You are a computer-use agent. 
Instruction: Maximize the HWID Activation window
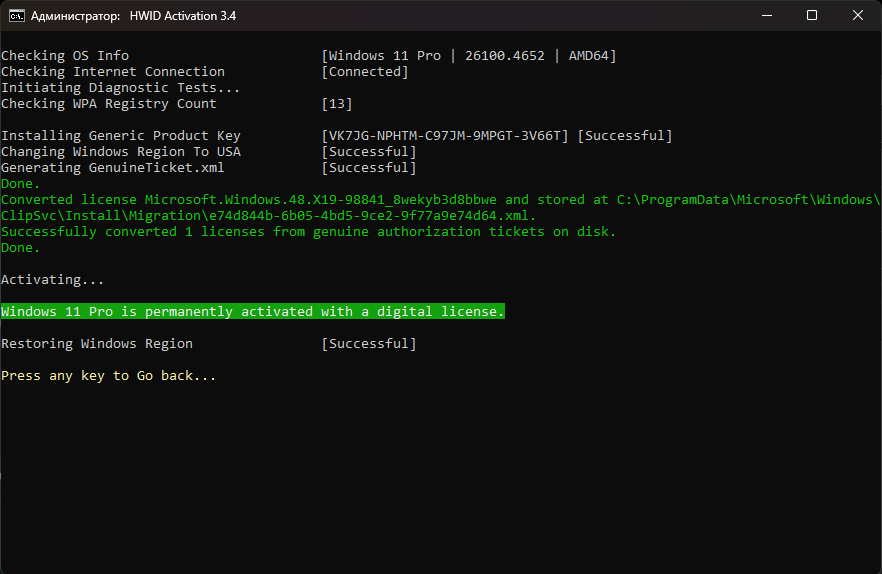(812, 16)
